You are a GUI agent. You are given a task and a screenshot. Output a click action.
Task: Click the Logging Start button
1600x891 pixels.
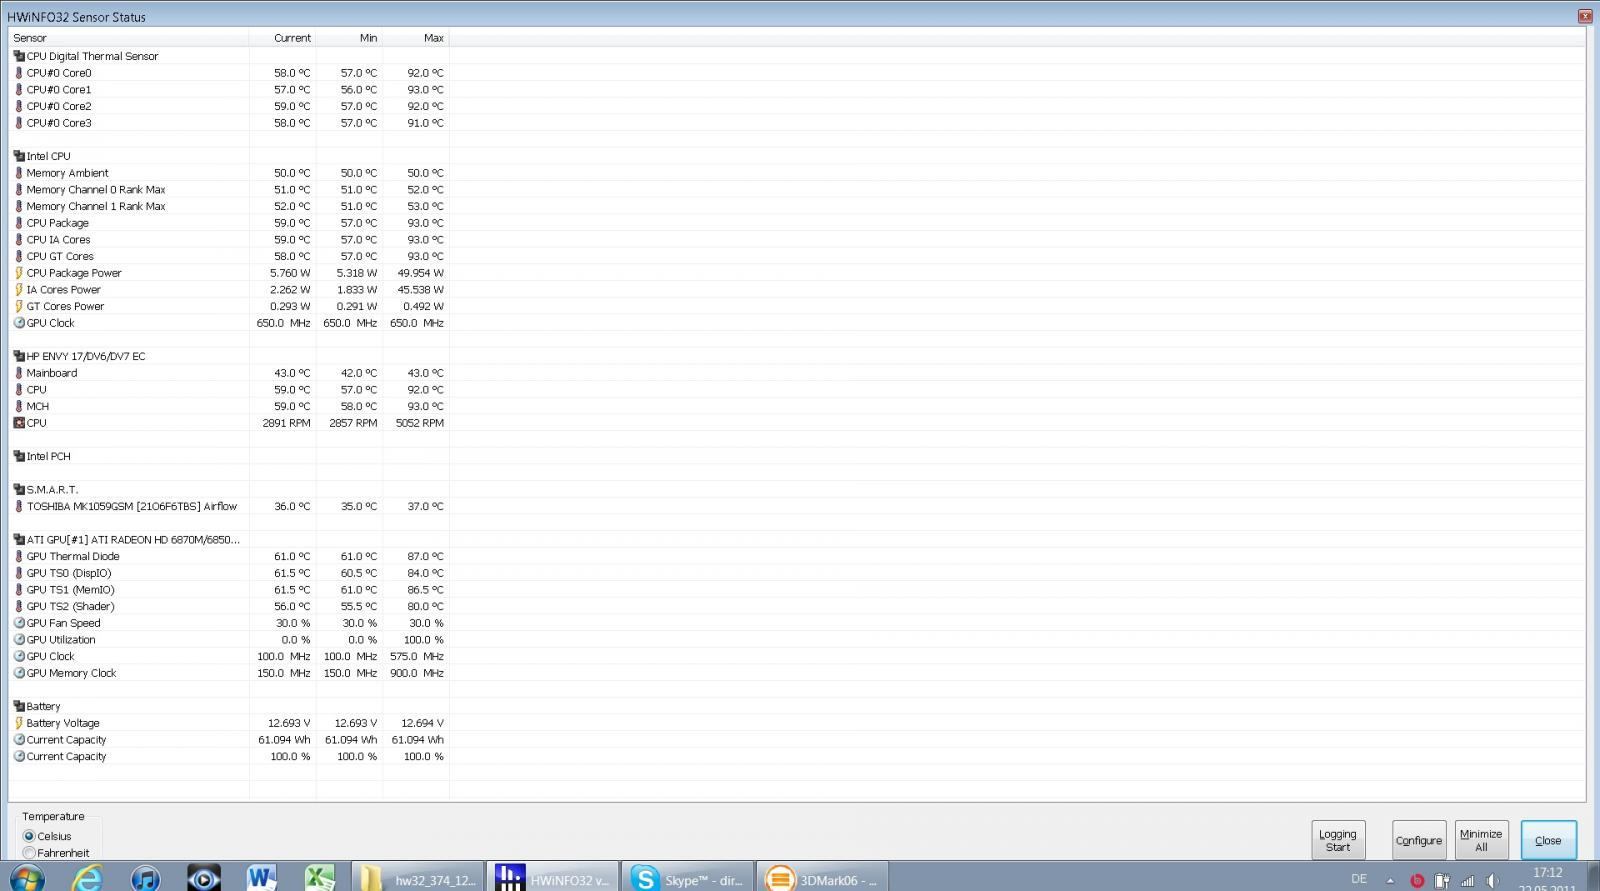click(1337, 840)
